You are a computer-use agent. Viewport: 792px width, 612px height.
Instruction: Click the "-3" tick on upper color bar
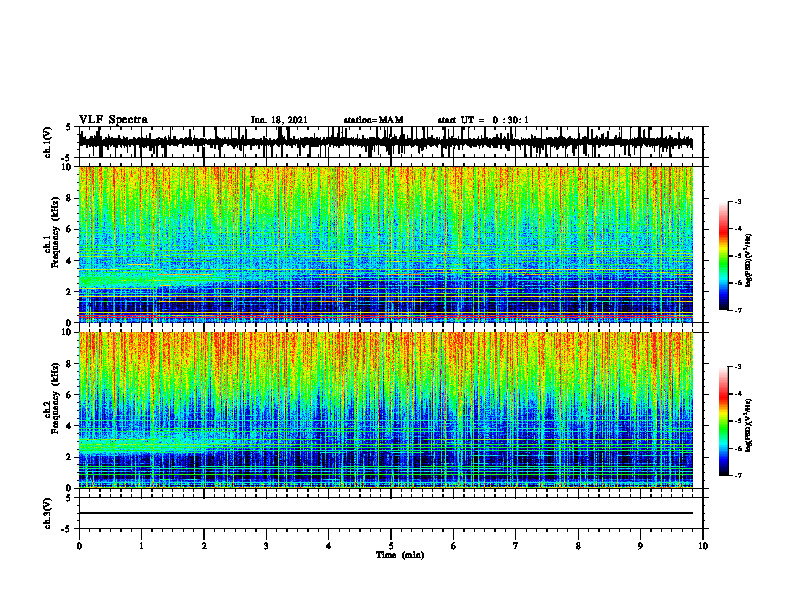pos(737,202)
